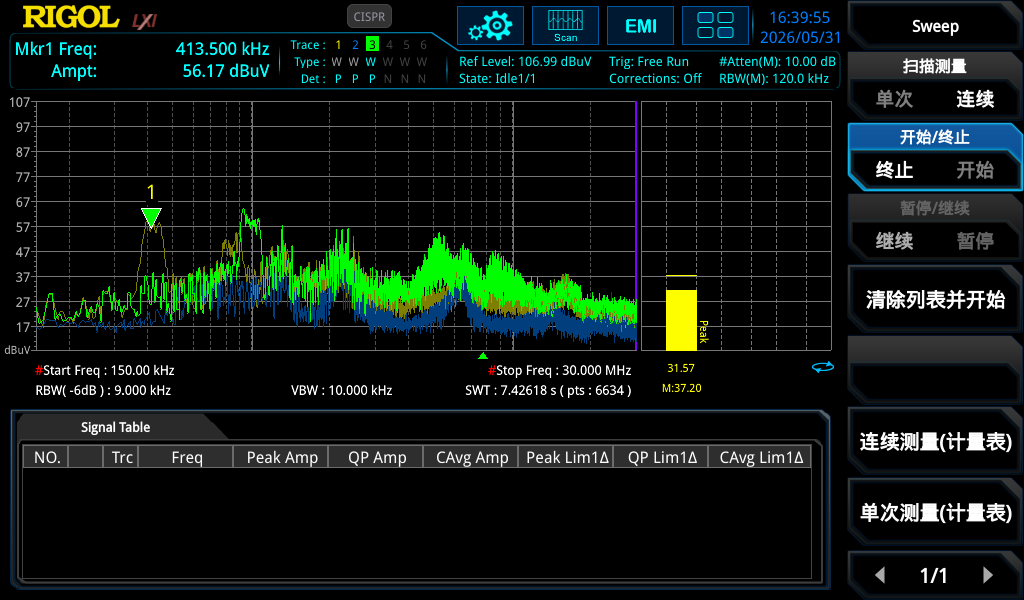Click RBW(-6dB) 9.000 kHz value

103,390
